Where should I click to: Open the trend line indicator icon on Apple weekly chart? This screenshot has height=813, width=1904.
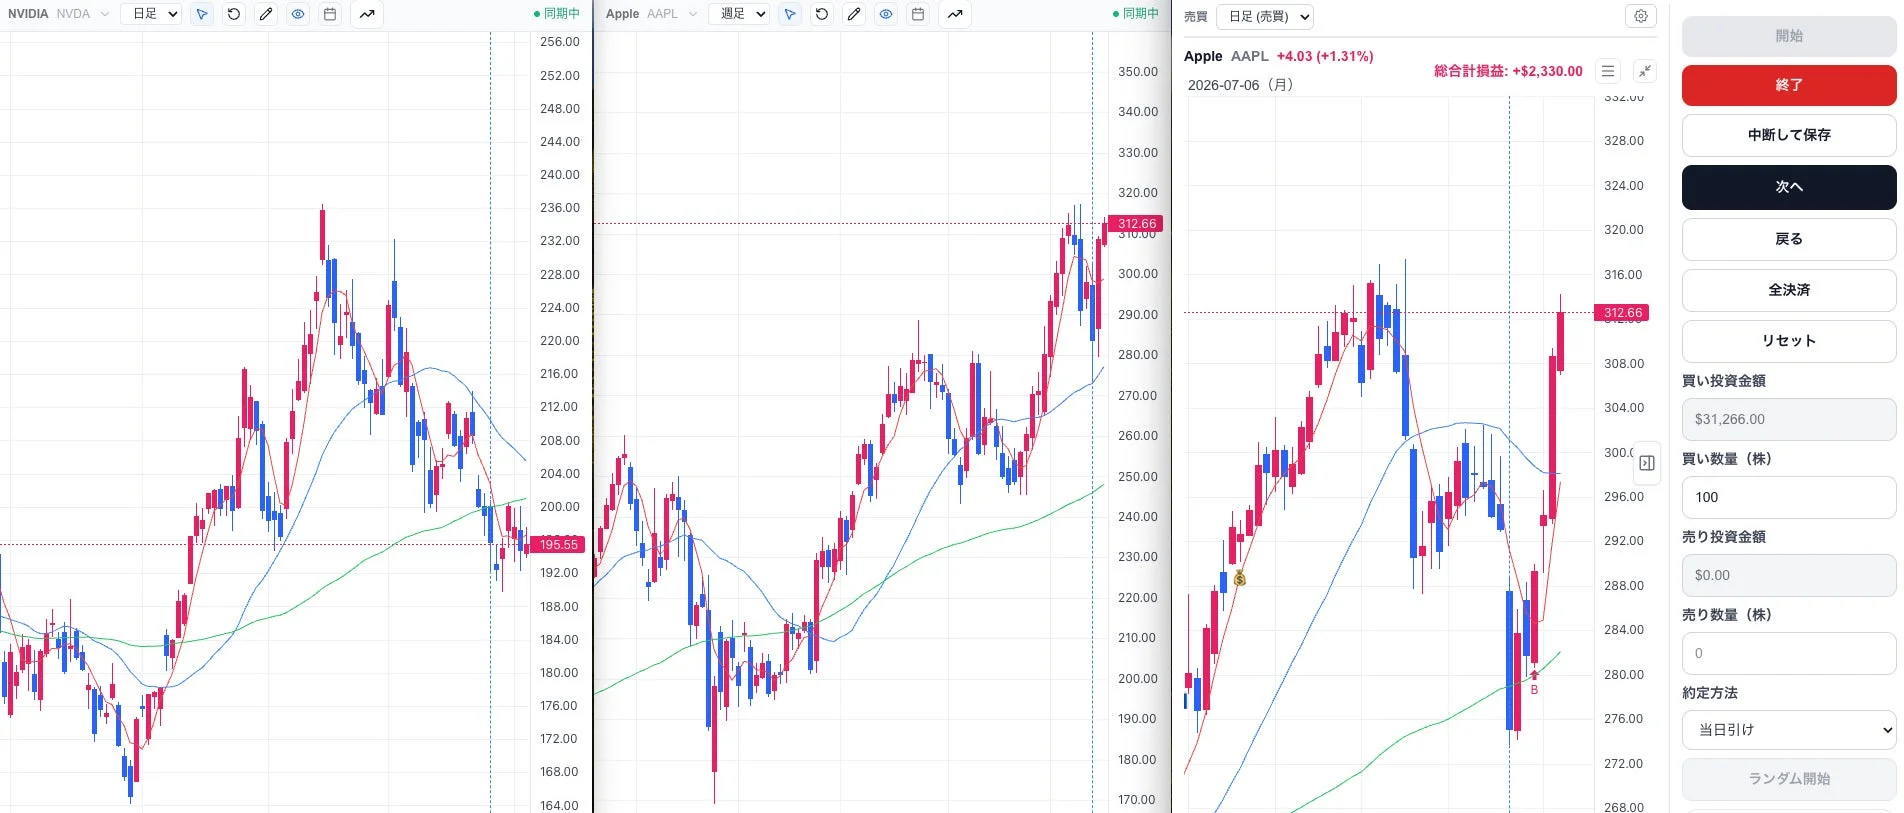point(955,14)
